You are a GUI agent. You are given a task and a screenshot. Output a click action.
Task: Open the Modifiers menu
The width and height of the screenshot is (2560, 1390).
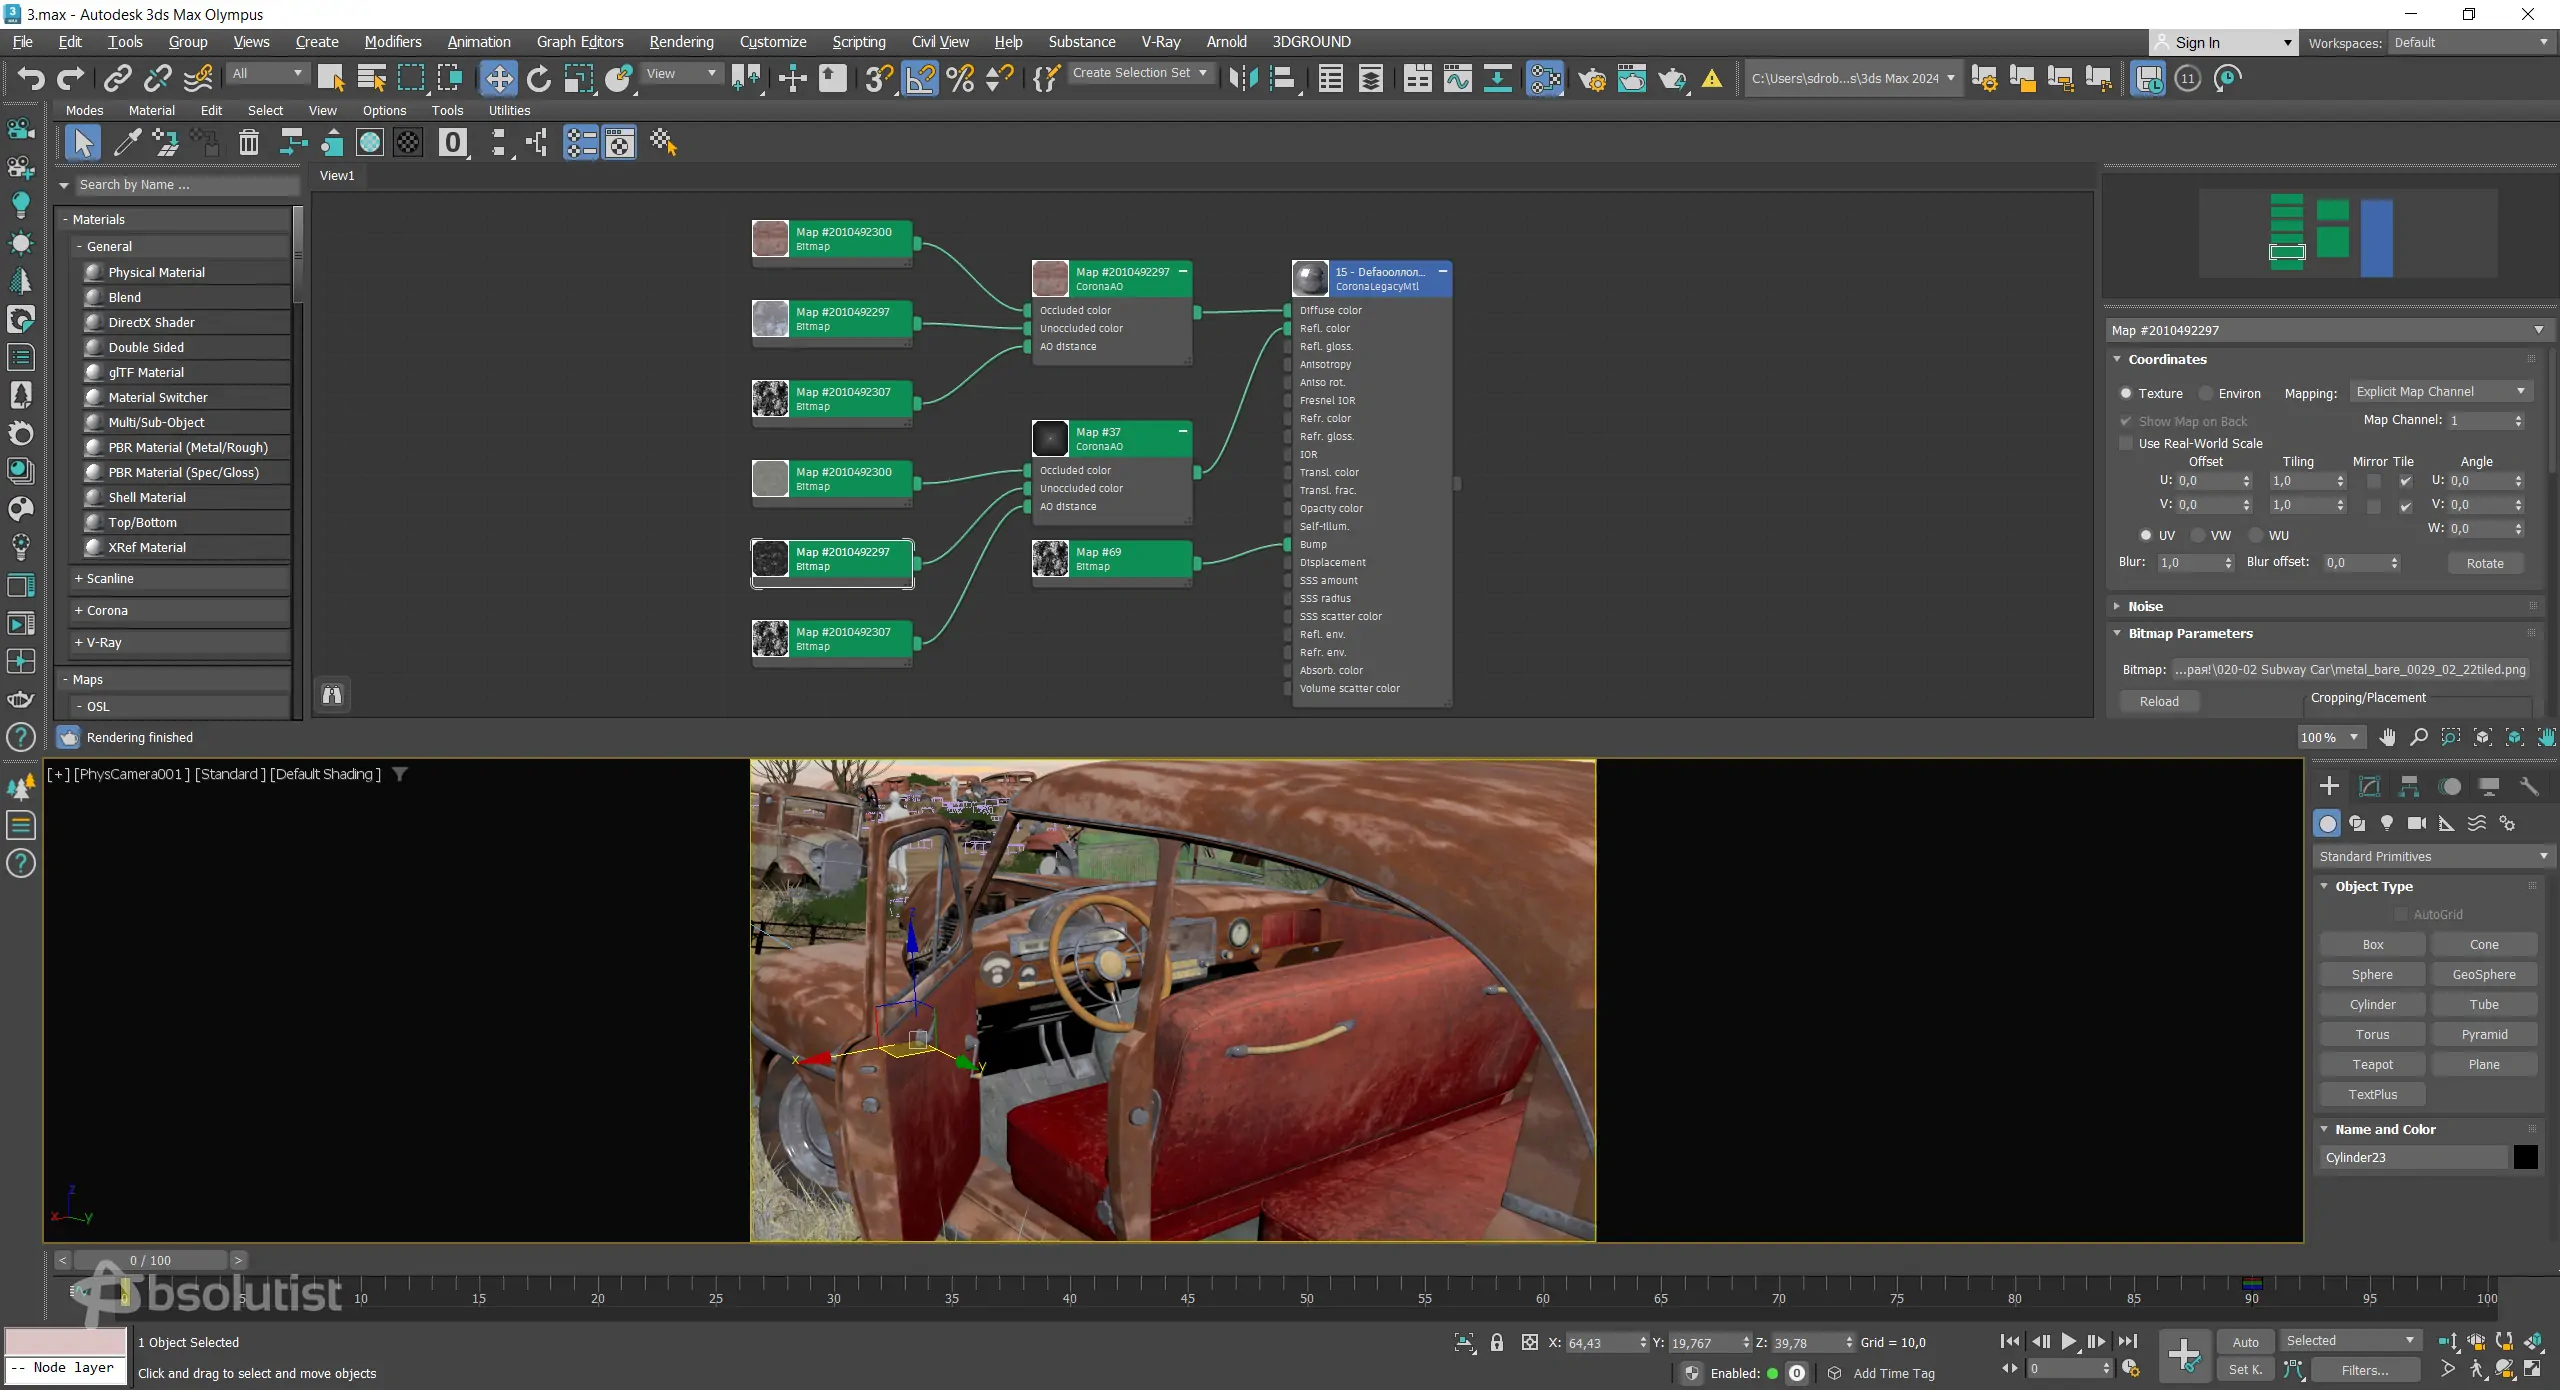(392, 42)
